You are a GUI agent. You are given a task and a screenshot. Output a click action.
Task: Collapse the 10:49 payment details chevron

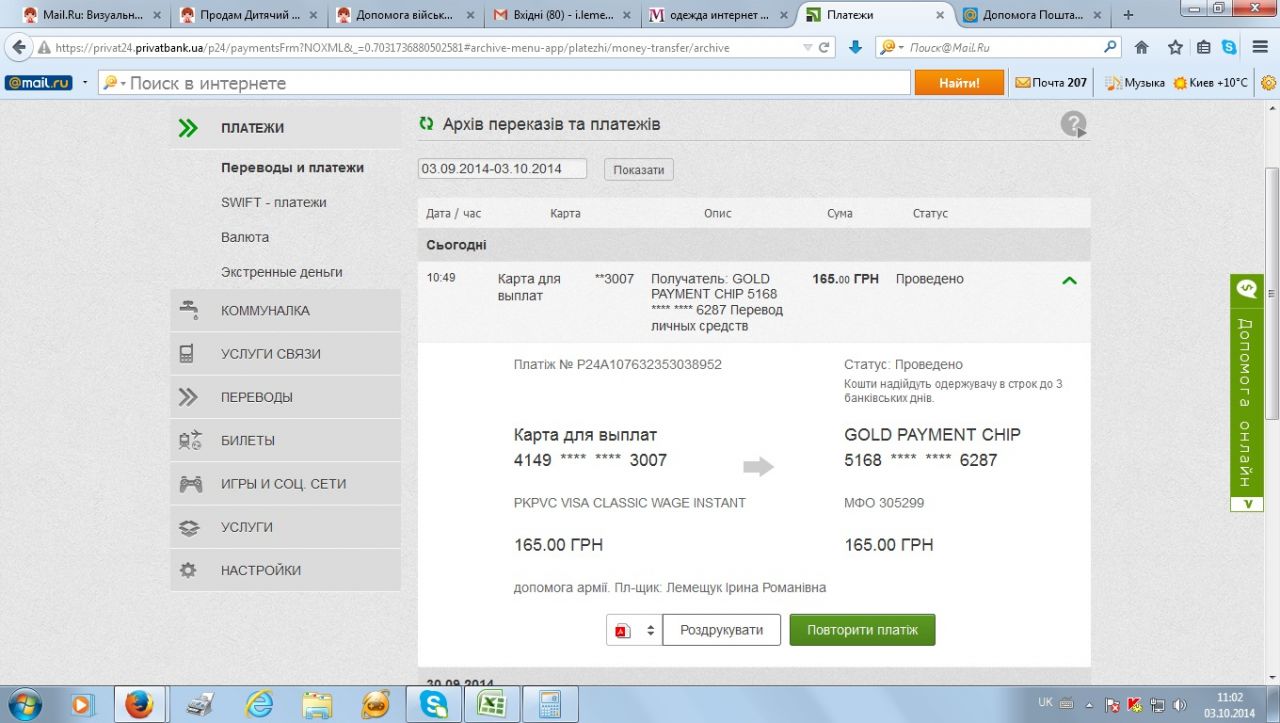(1069, 281)
